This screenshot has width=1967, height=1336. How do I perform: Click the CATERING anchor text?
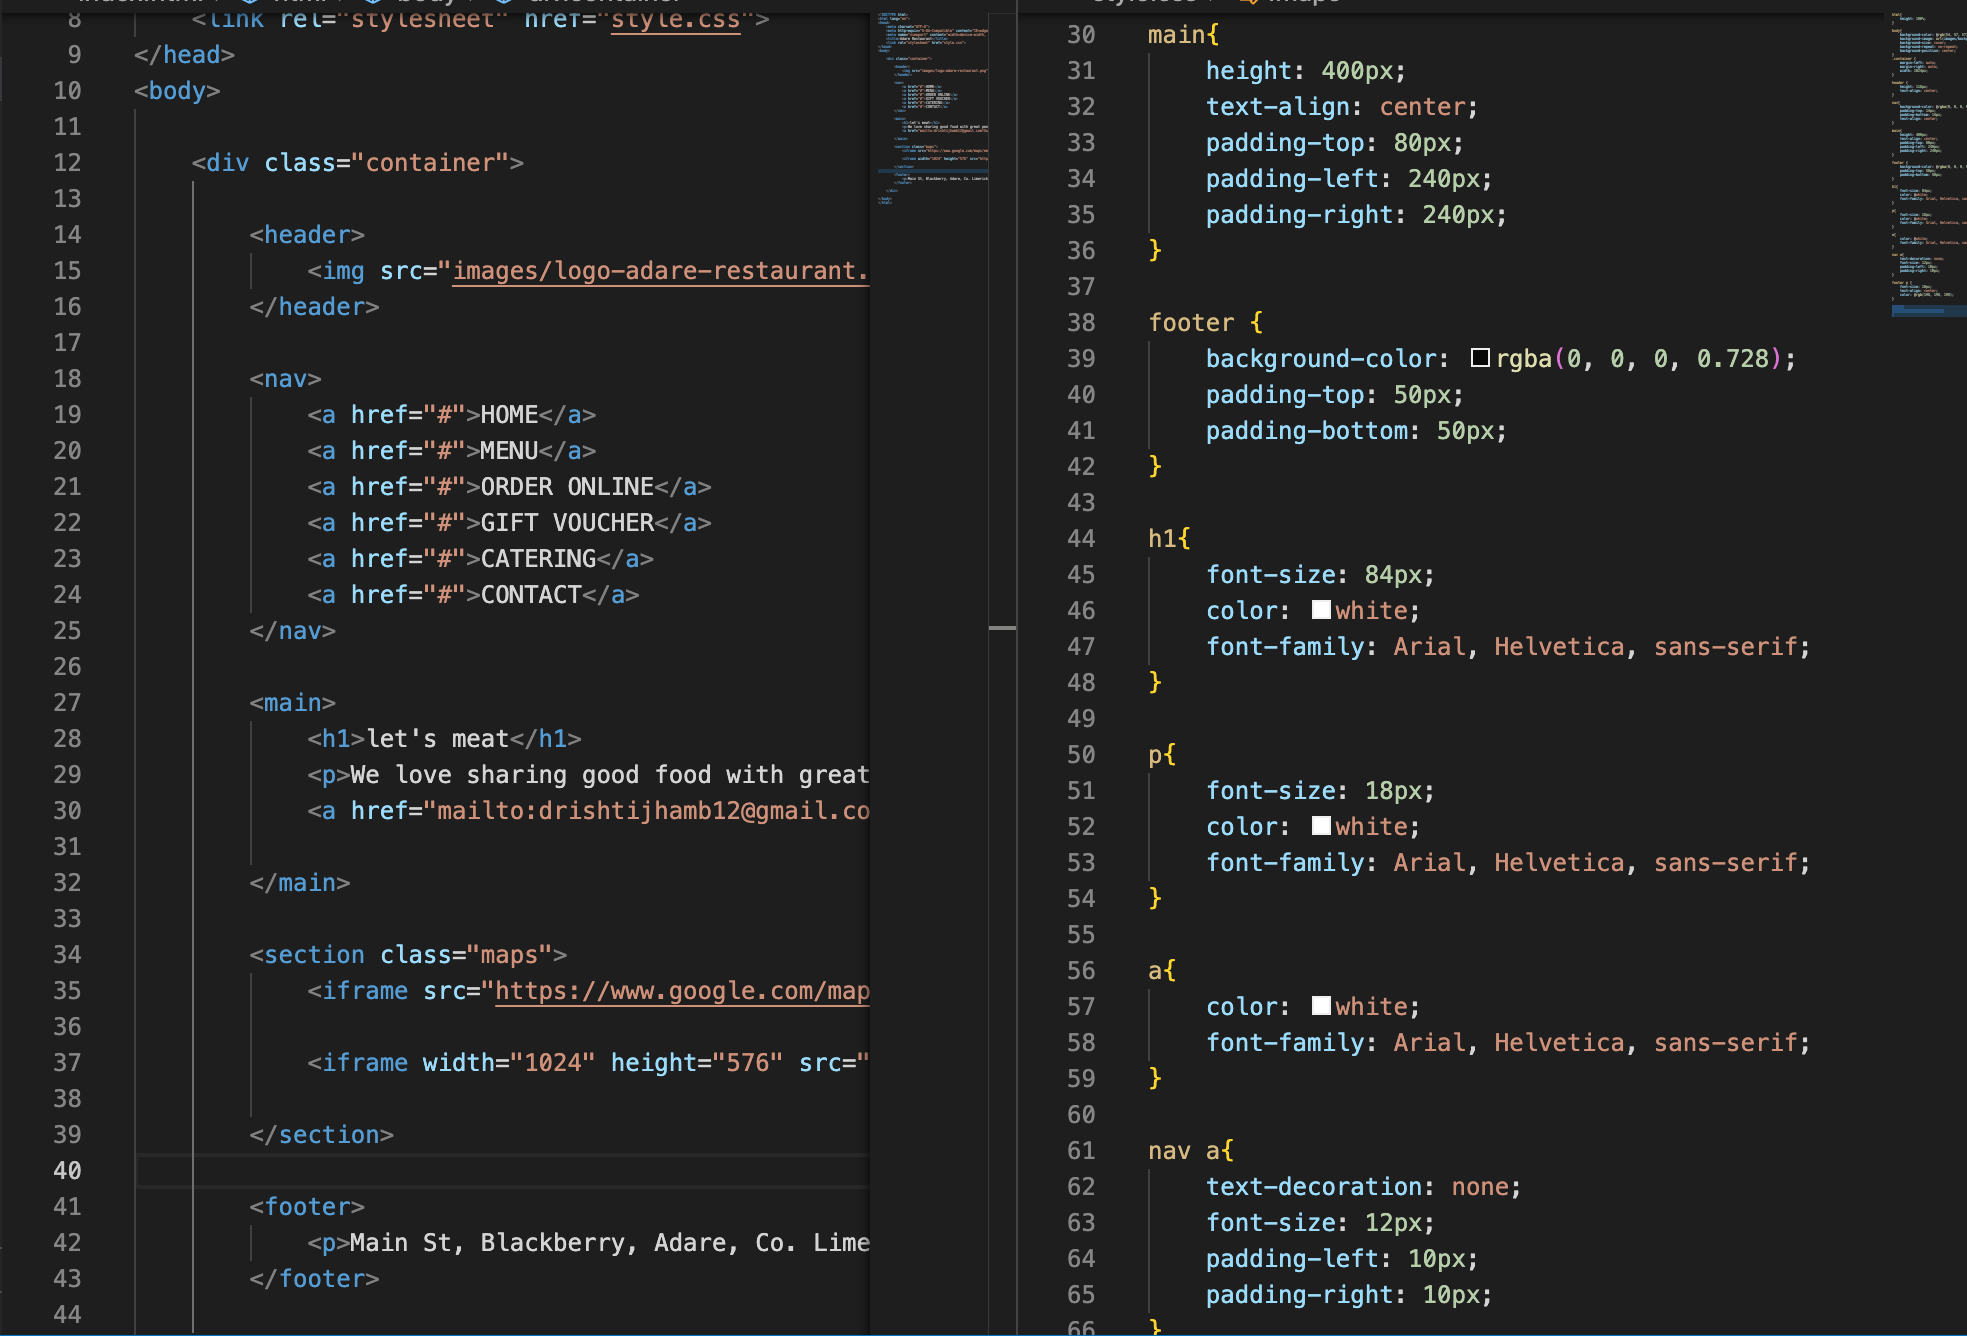pyautogui.click(x=538, y=559)
